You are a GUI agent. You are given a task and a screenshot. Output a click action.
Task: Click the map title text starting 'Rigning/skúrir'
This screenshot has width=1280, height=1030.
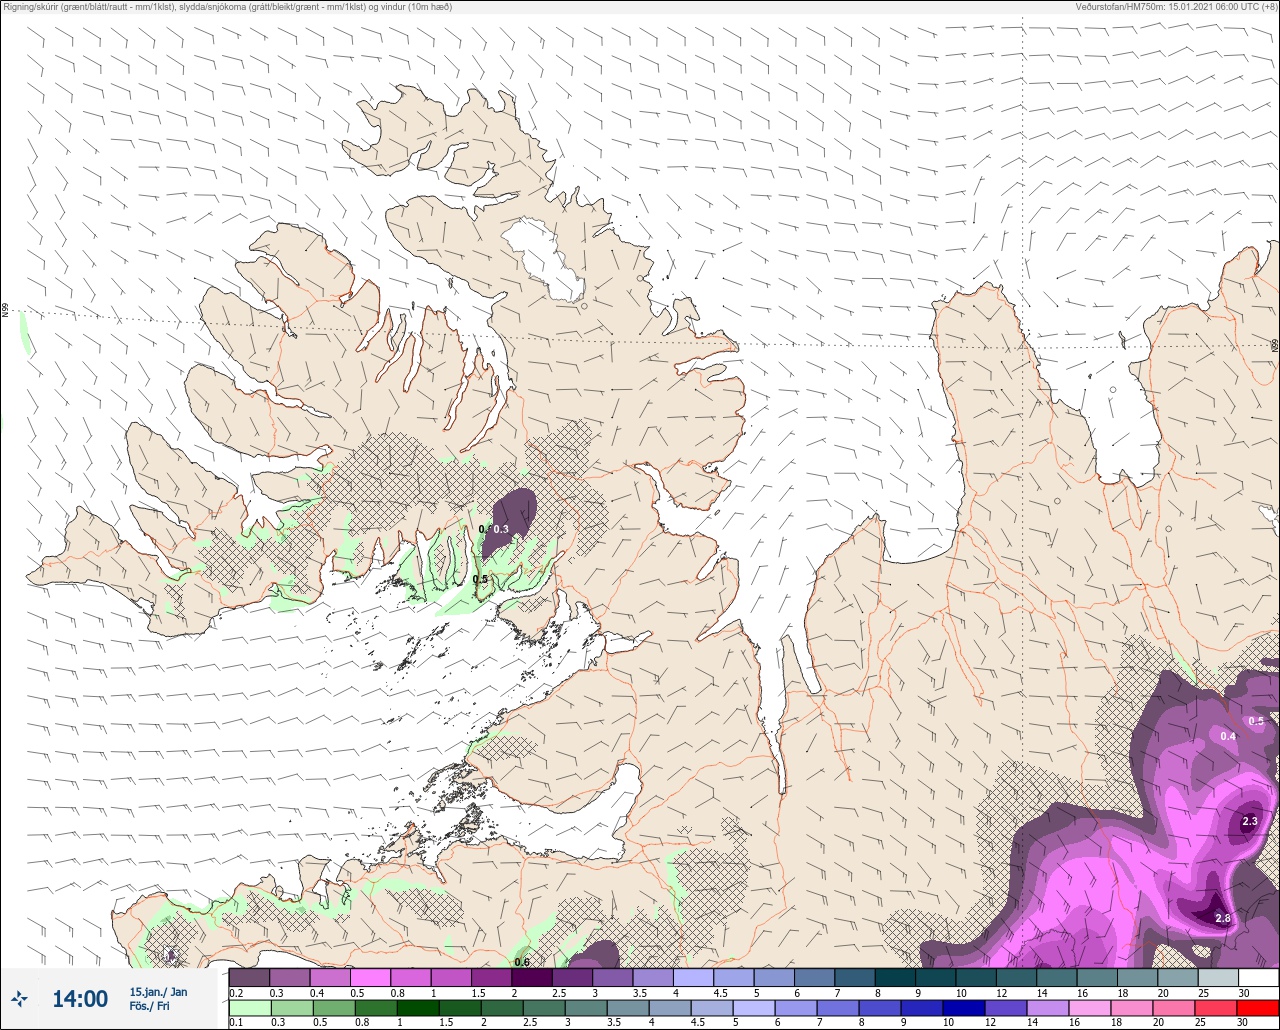coord(226,7)
